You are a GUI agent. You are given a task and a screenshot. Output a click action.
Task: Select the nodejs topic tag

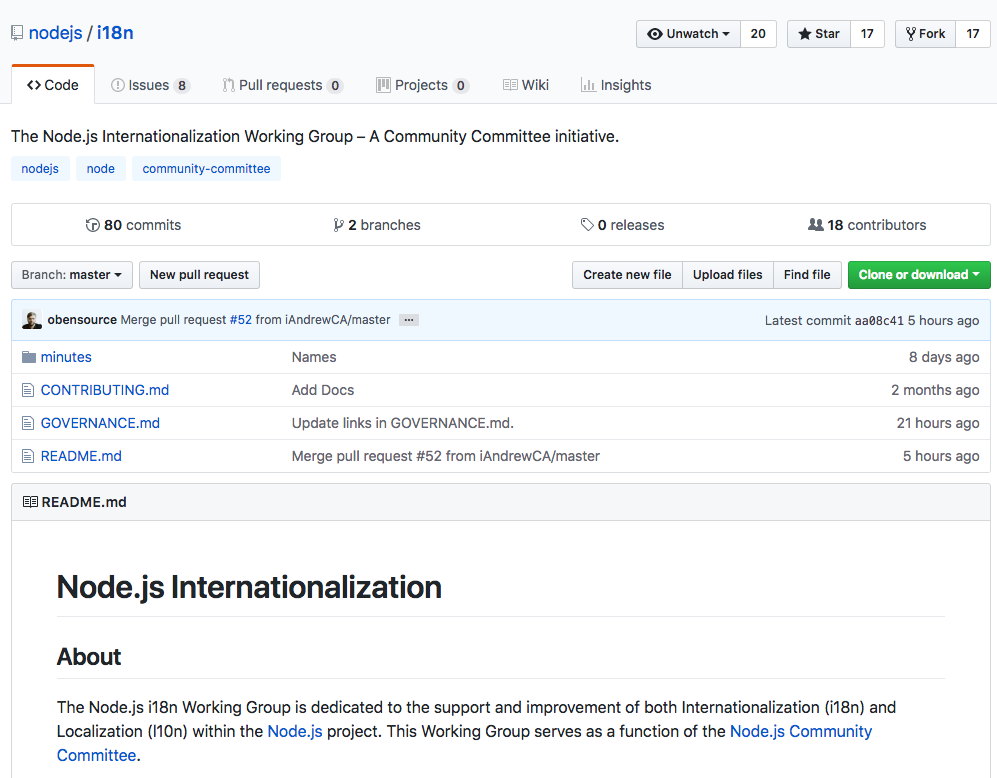coord(40,168)
